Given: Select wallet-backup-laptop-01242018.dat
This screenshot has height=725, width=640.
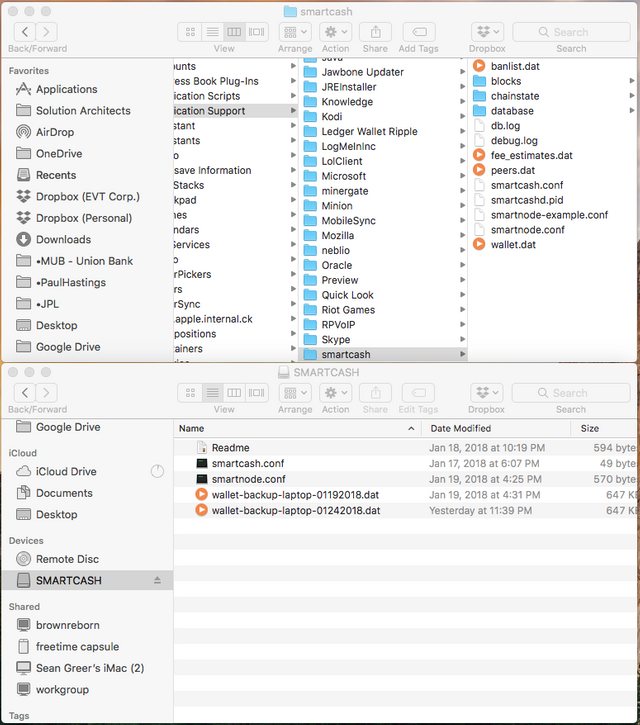Looking at the screenshot, I should point(296,510).
